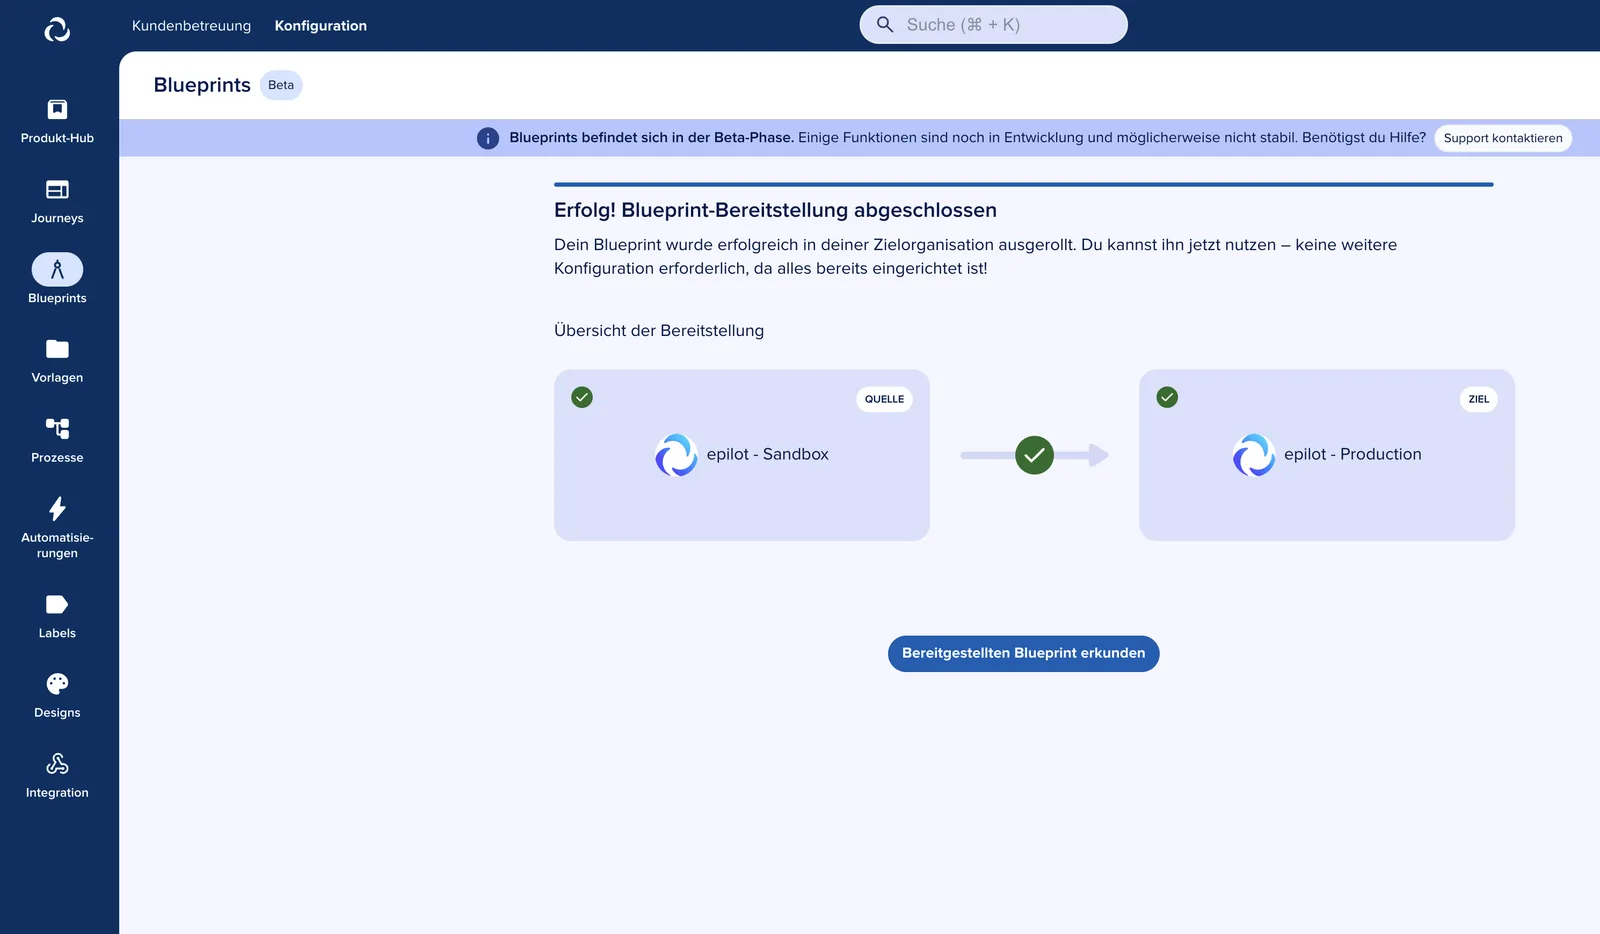The width and height of the screenshot is (1600, 934).
Task: Click the deployment progress bar
Action: [1024, 184]
